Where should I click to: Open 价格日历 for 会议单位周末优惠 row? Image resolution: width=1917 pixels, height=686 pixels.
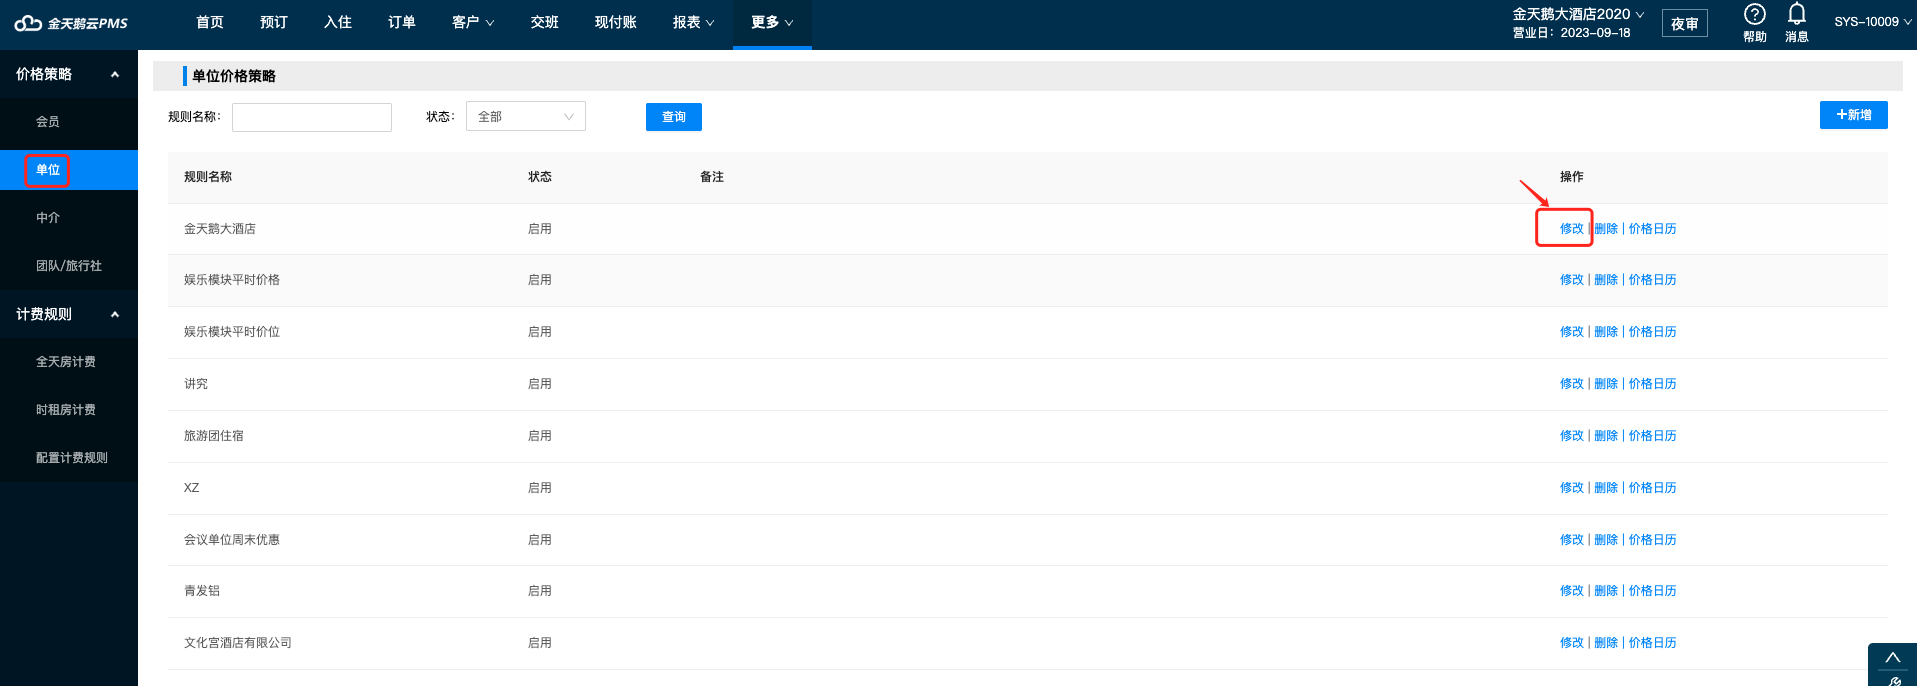[x=1653, y=540]
